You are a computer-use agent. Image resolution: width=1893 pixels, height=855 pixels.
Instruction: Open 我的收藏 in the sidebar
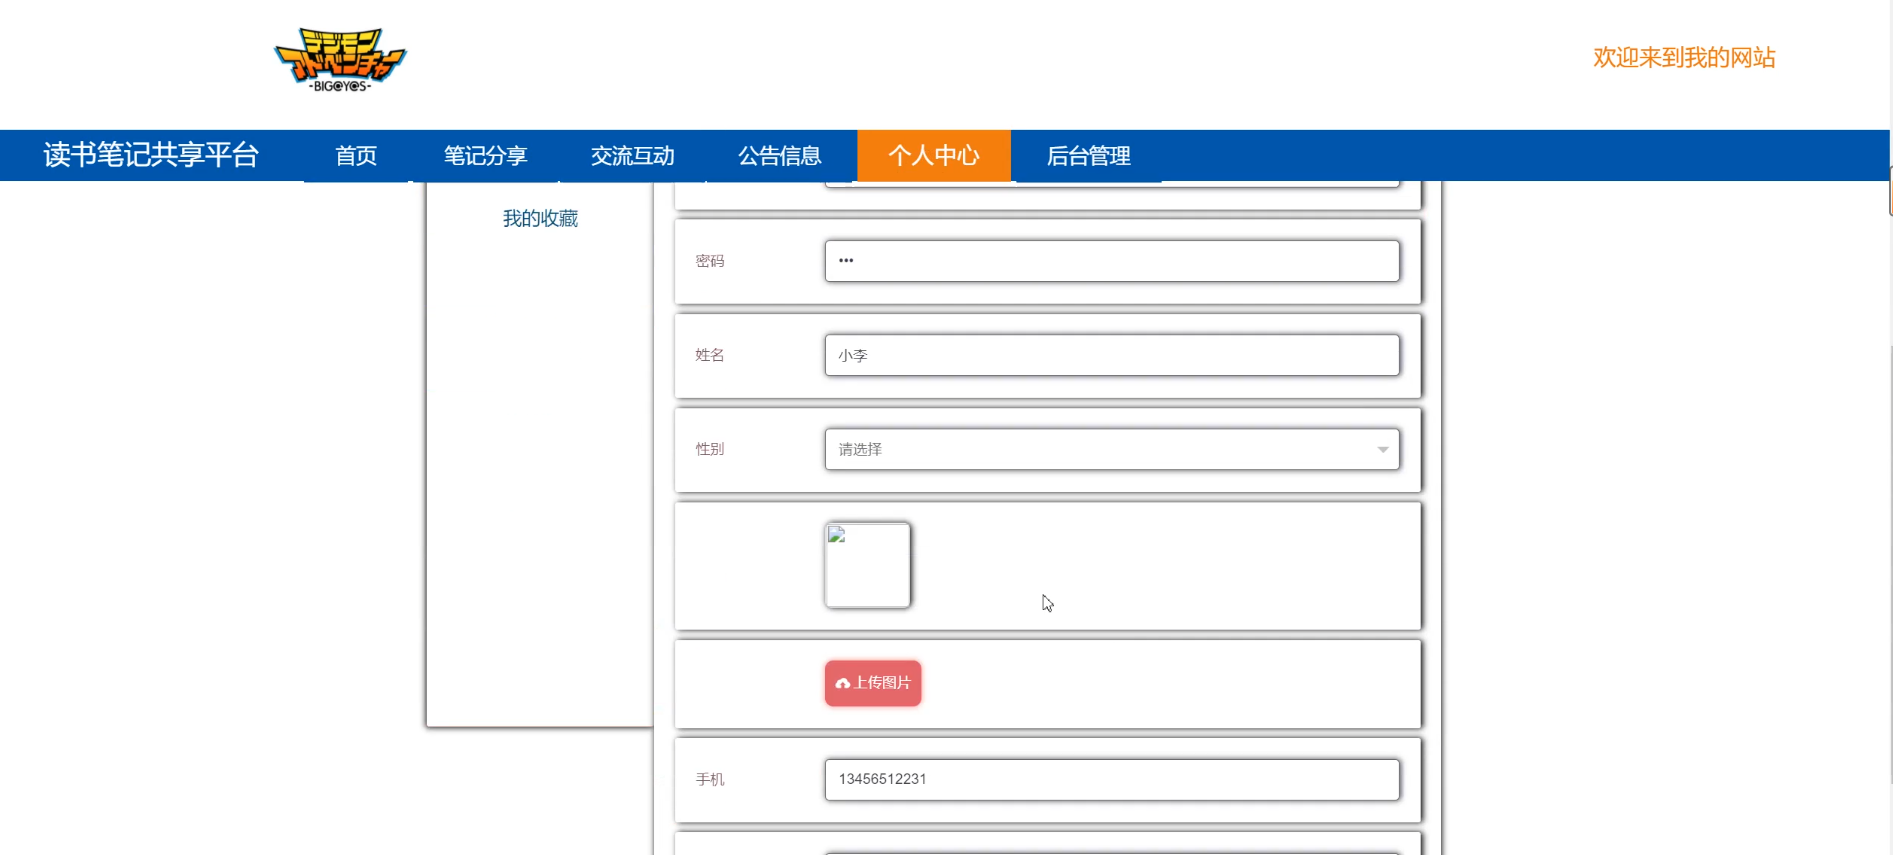coord(540,219)
